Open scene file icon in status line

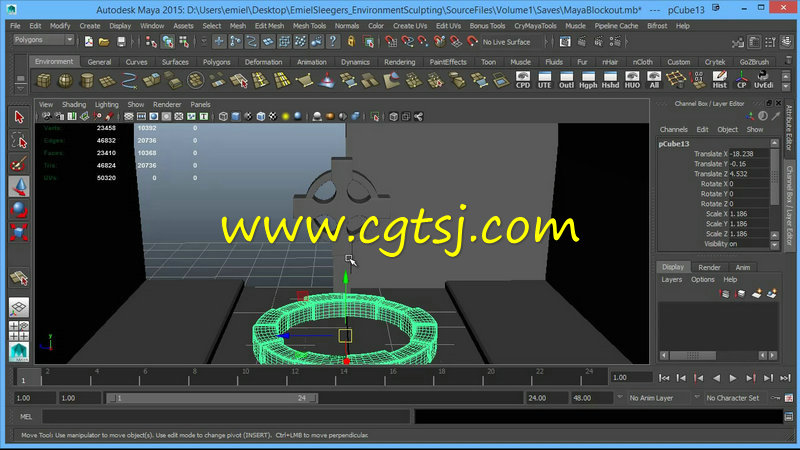(104, 42)
